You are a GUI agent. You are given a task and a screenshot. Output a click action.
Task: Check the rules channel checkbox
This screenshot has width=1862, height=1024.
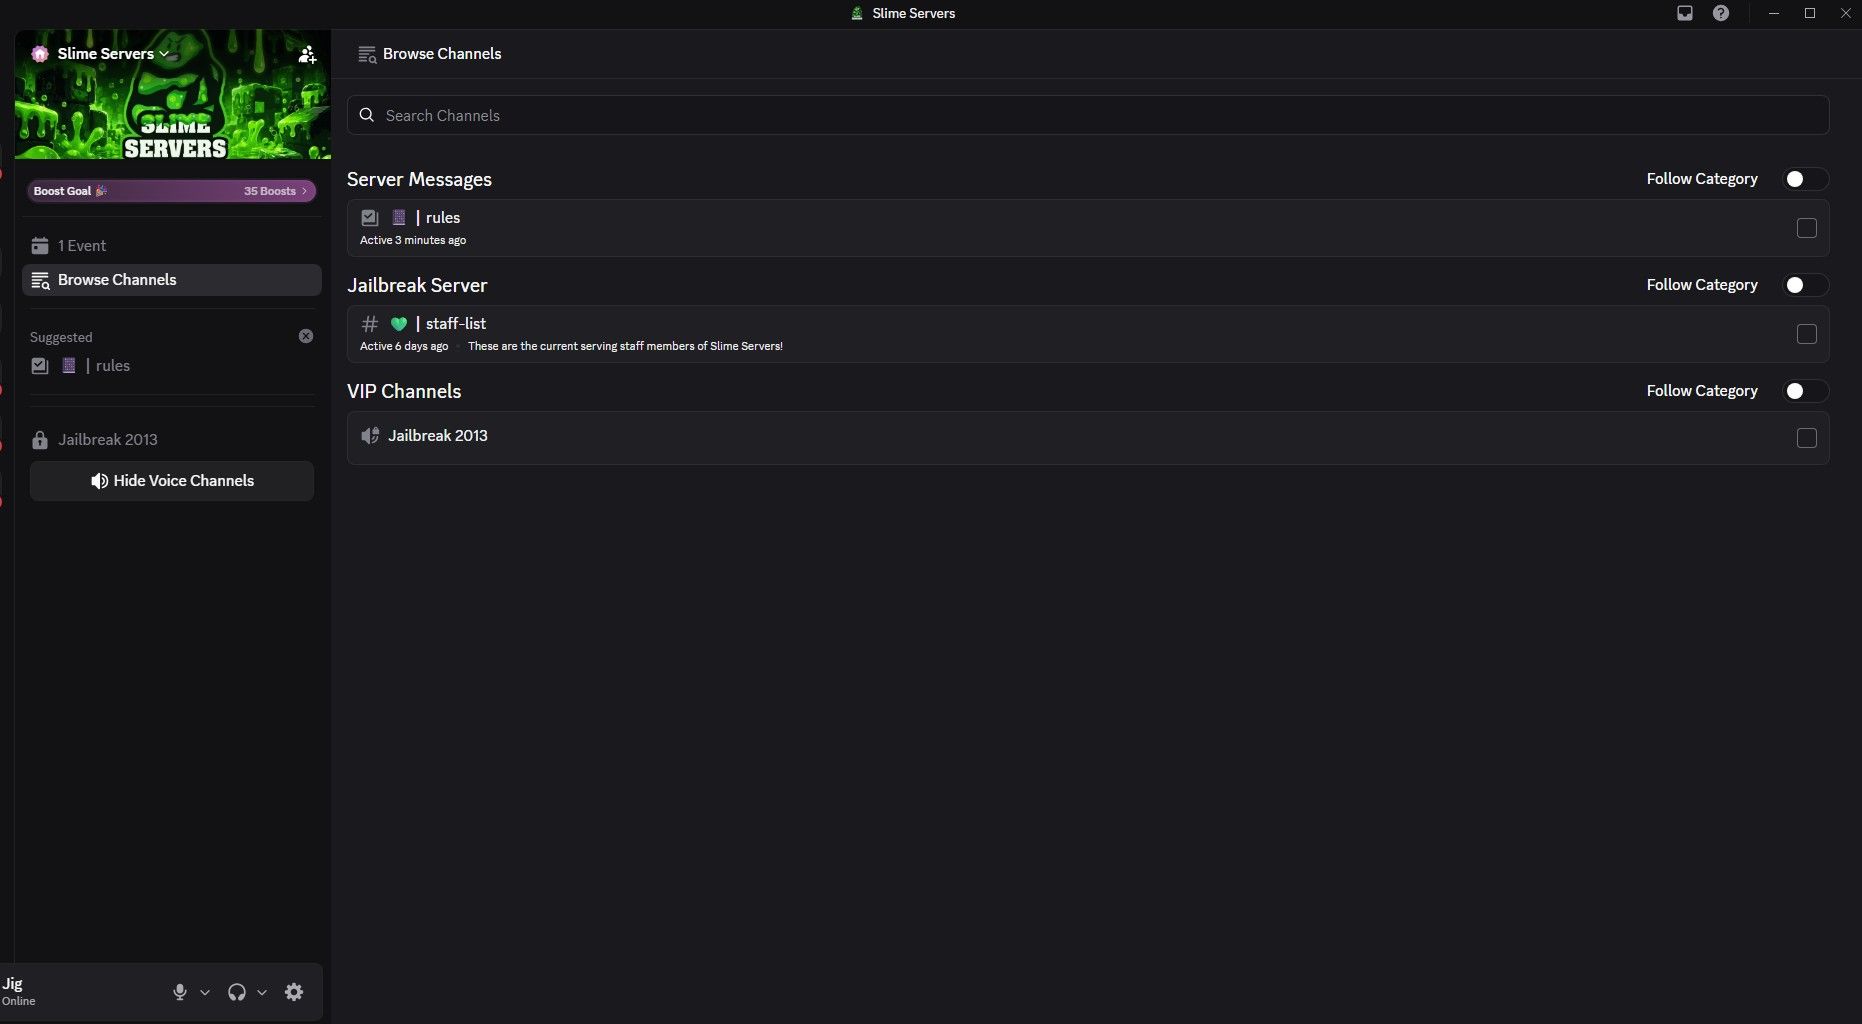1807,228
